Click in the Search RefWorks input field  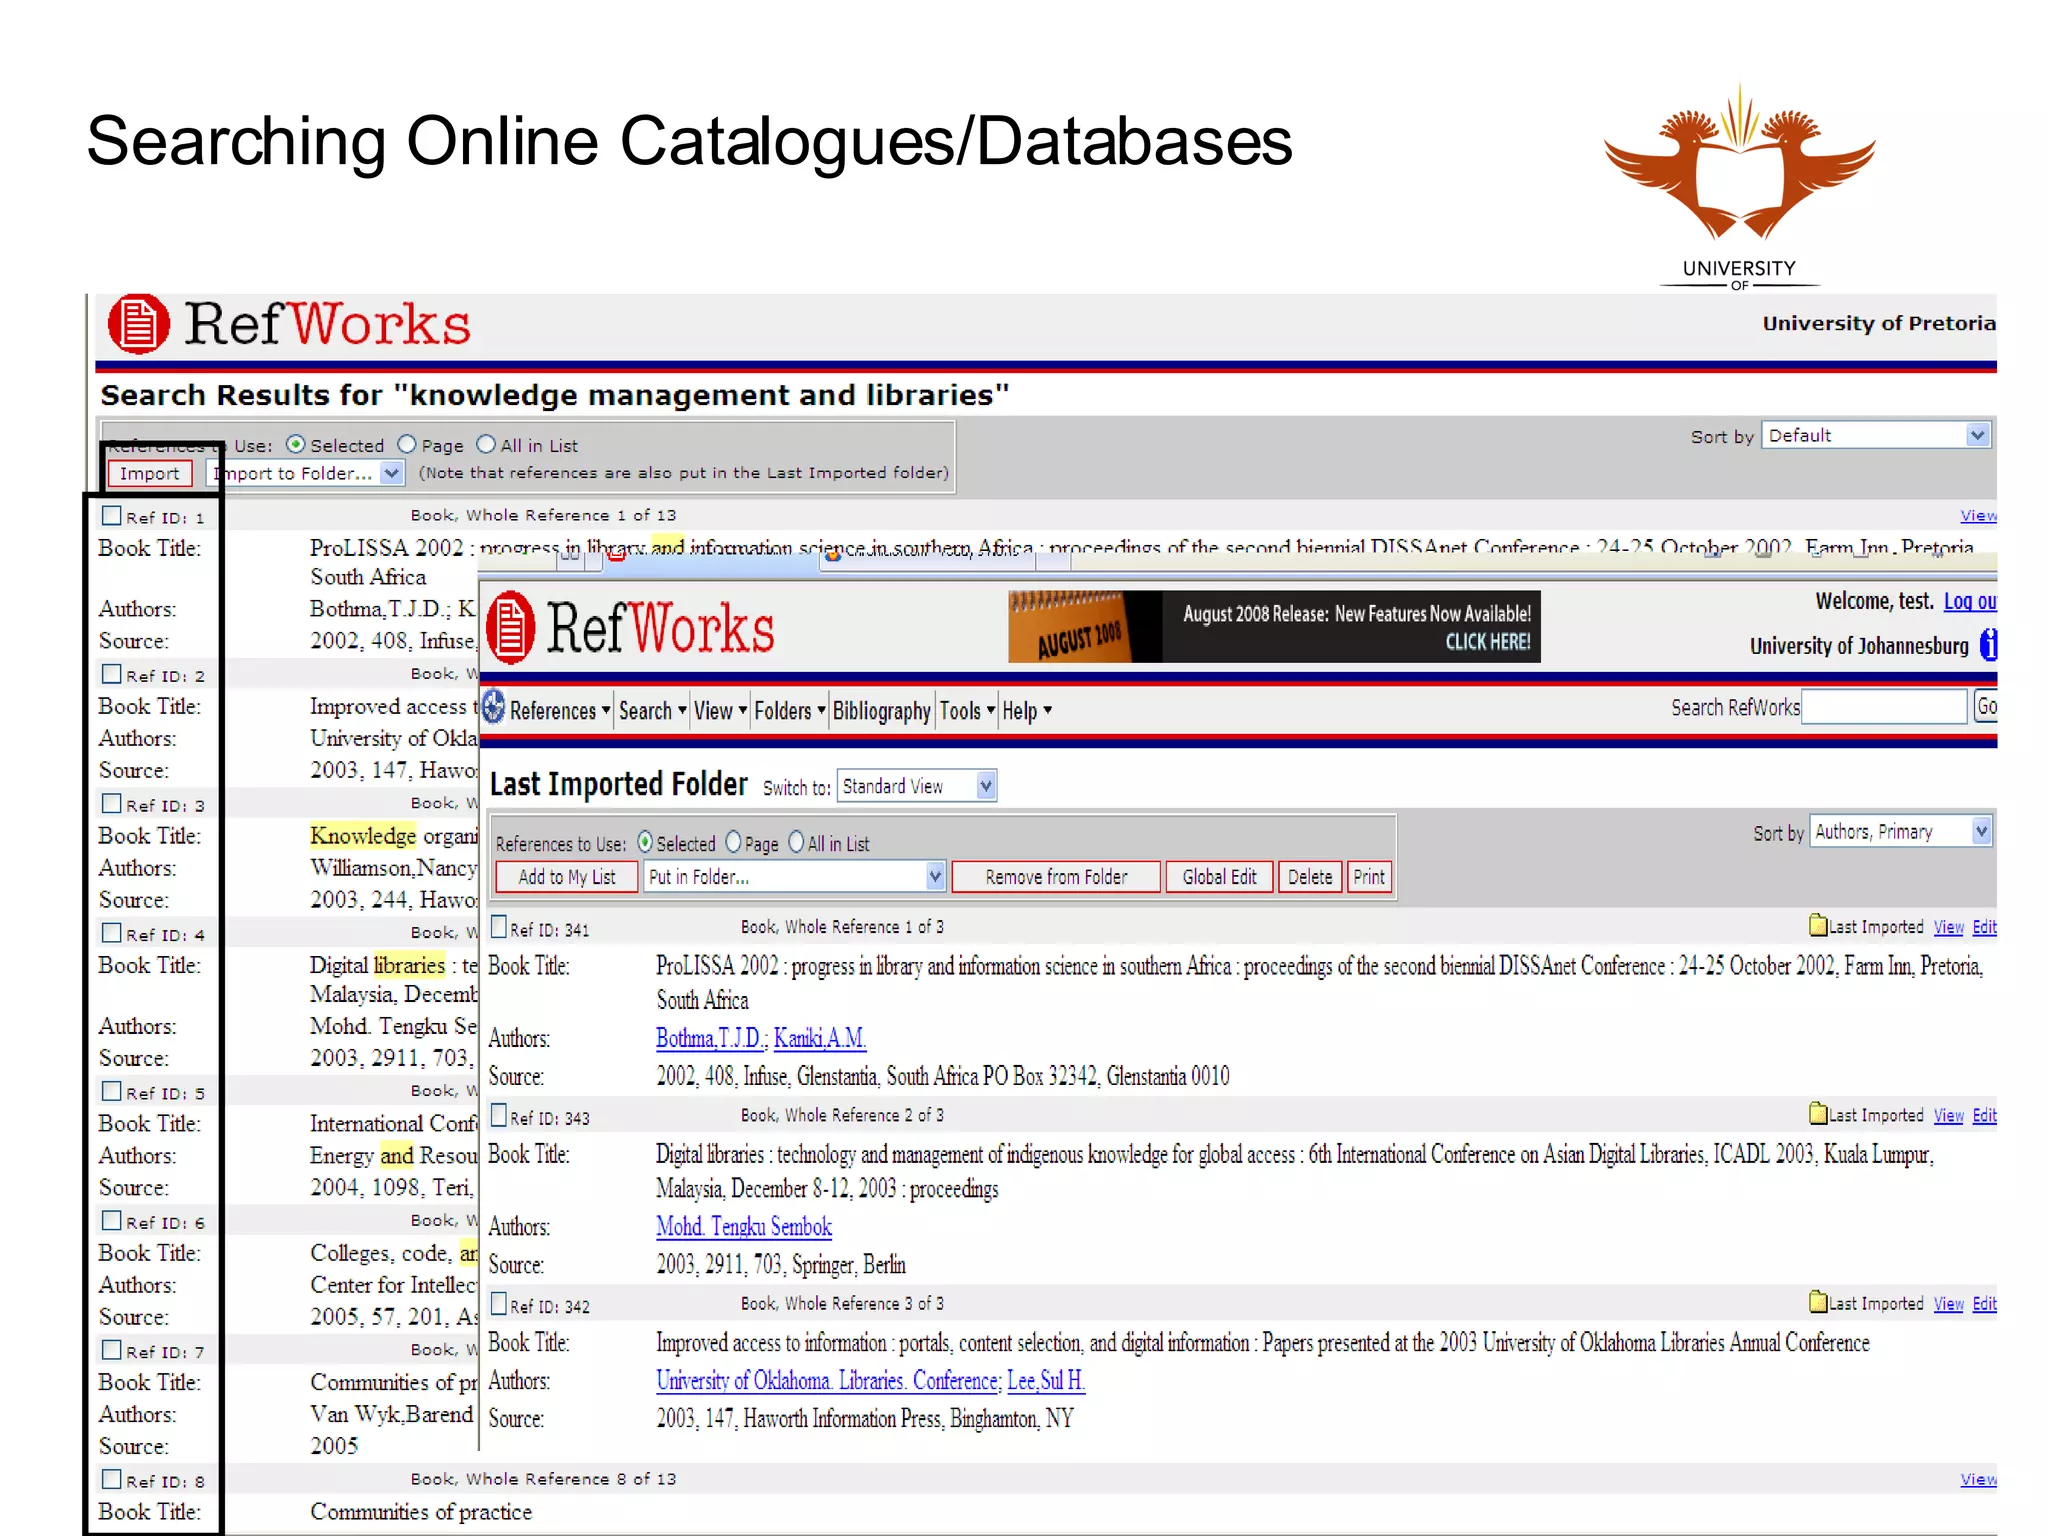(1884, 707)
